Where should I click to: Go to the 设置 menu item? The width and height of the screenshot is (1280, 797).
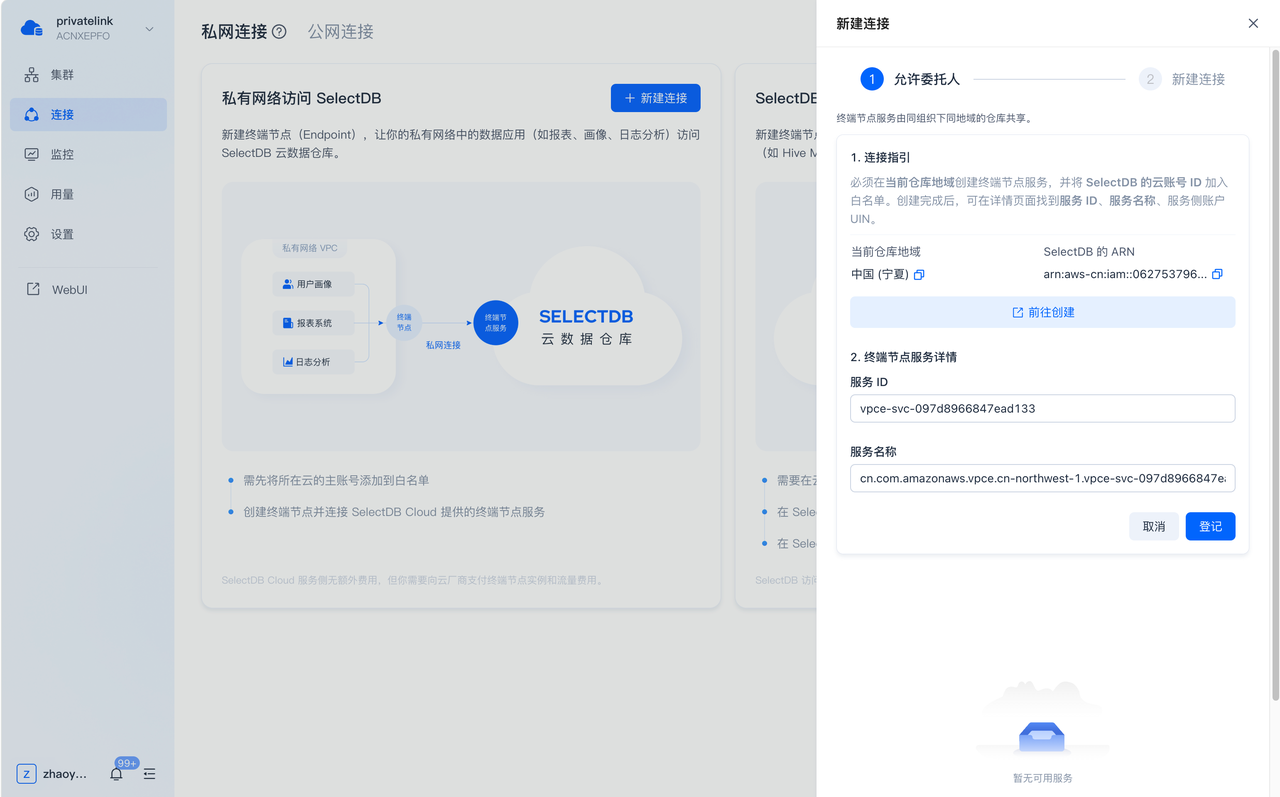point(88,235)
